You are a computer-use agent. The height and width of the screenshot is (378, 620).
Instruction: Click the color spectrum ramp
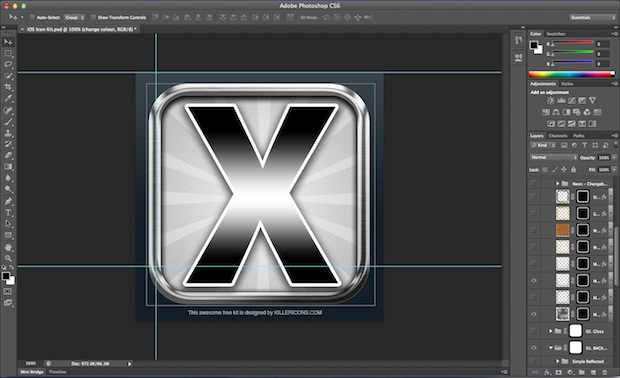[x=572, y=74]
